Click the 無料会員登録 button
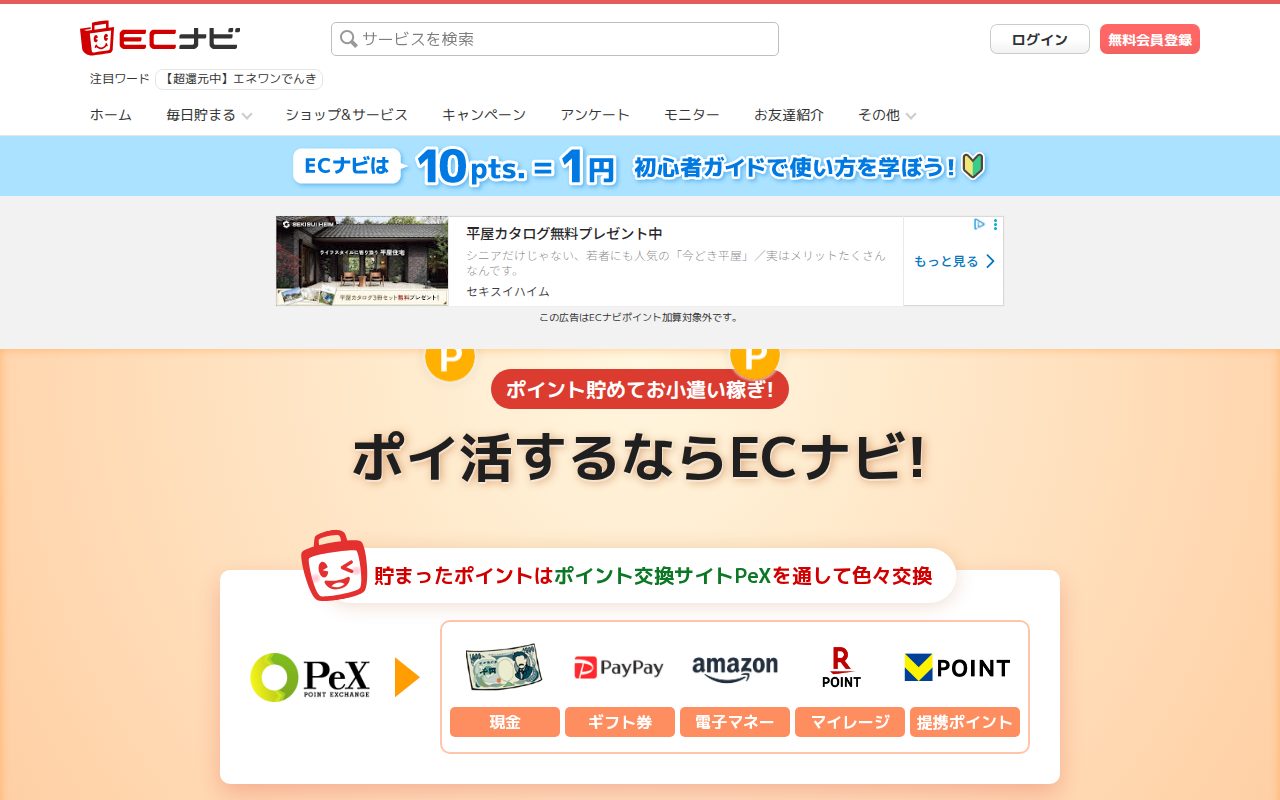Image resolution: width=1280 pixels, height=800 pixels. (x=1150, y=39)
